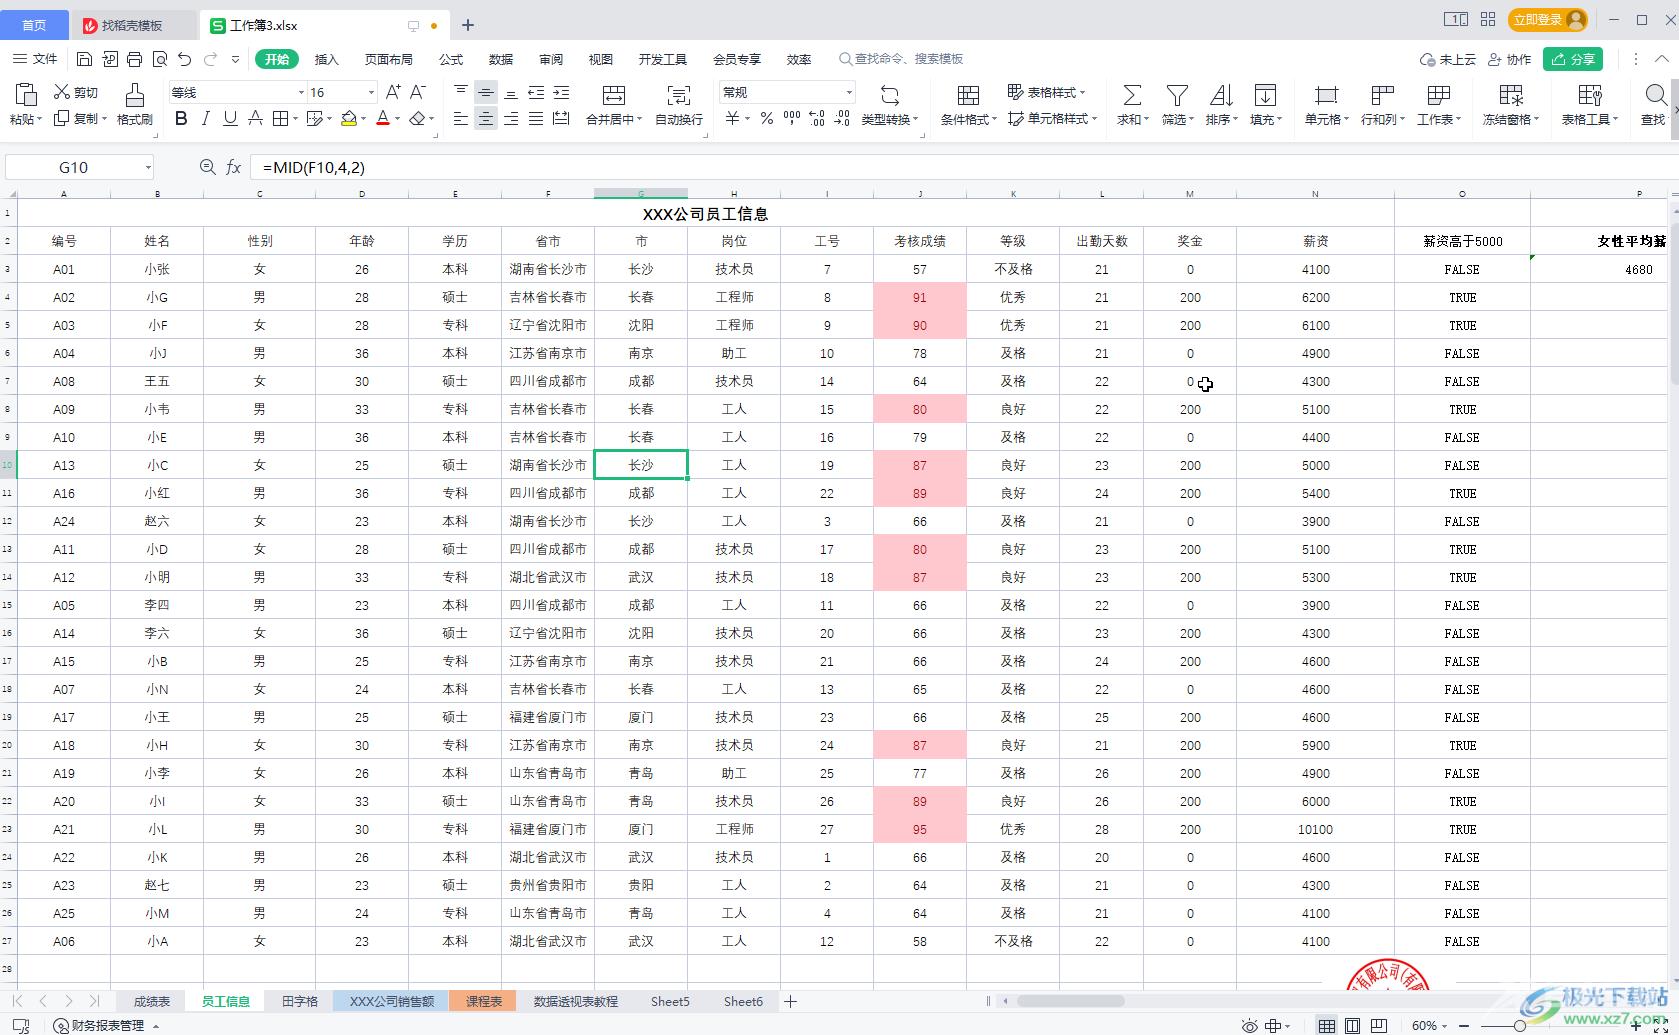This screenshot has height=1035, width=1679.
Task: Select the 数据透视表教程 sheet tab
Action: coord(576,1001)
